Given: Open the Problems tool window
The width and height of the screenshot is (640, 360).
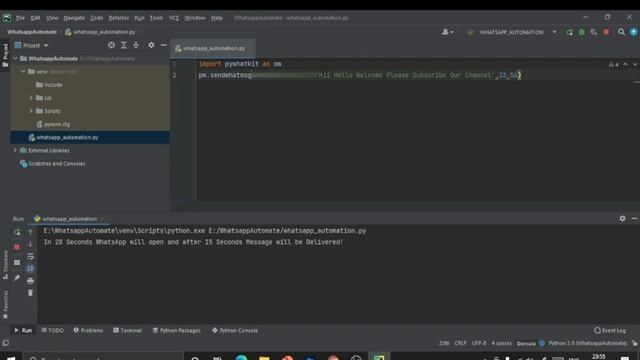Looking at the screenshot, I should pos(88,331).
